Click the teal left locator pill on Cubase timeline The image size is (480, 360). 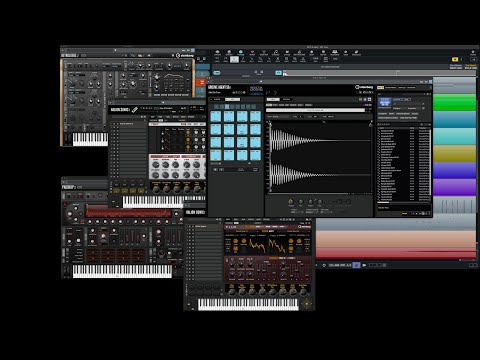click(217, 73)
